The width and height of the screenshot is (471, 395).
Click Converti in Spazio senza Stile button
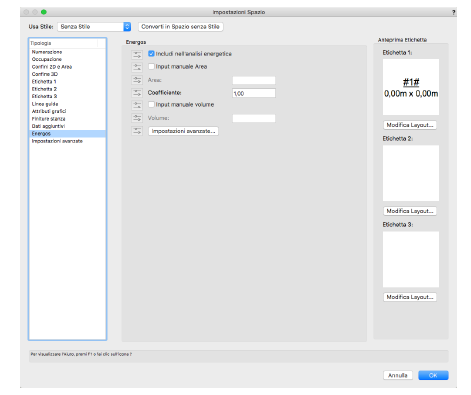(180, 27)
